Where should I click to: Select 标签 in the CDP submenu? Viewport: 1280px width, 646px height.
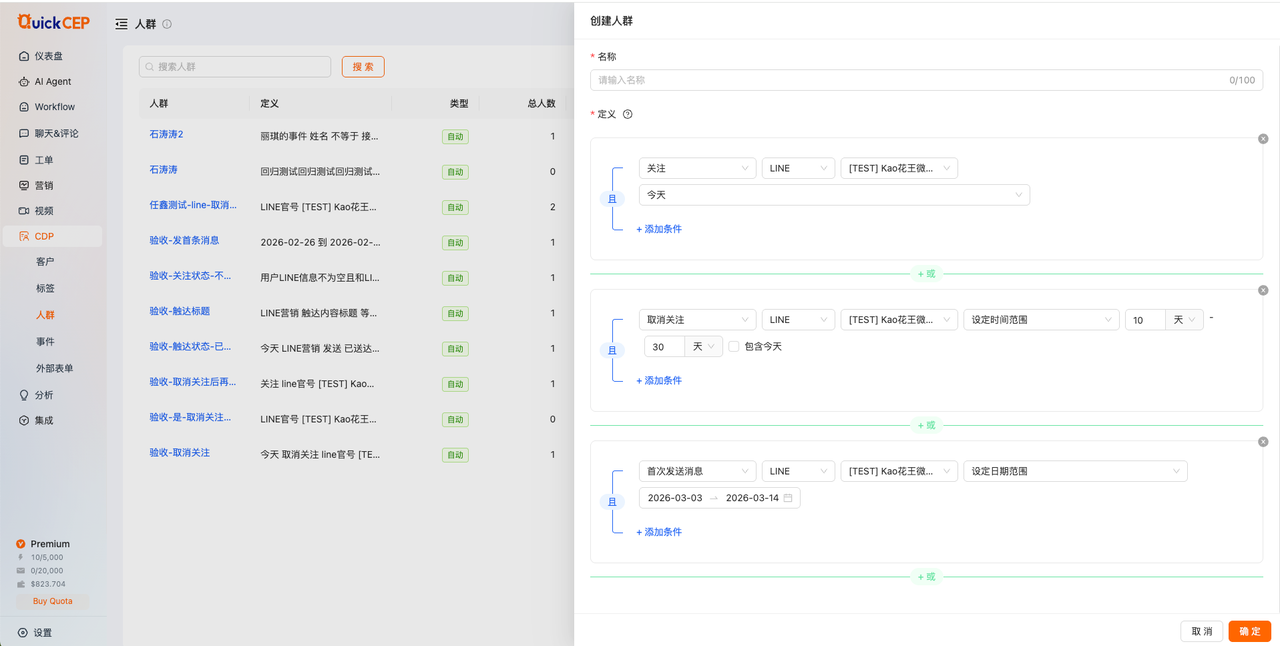point(45,288)
